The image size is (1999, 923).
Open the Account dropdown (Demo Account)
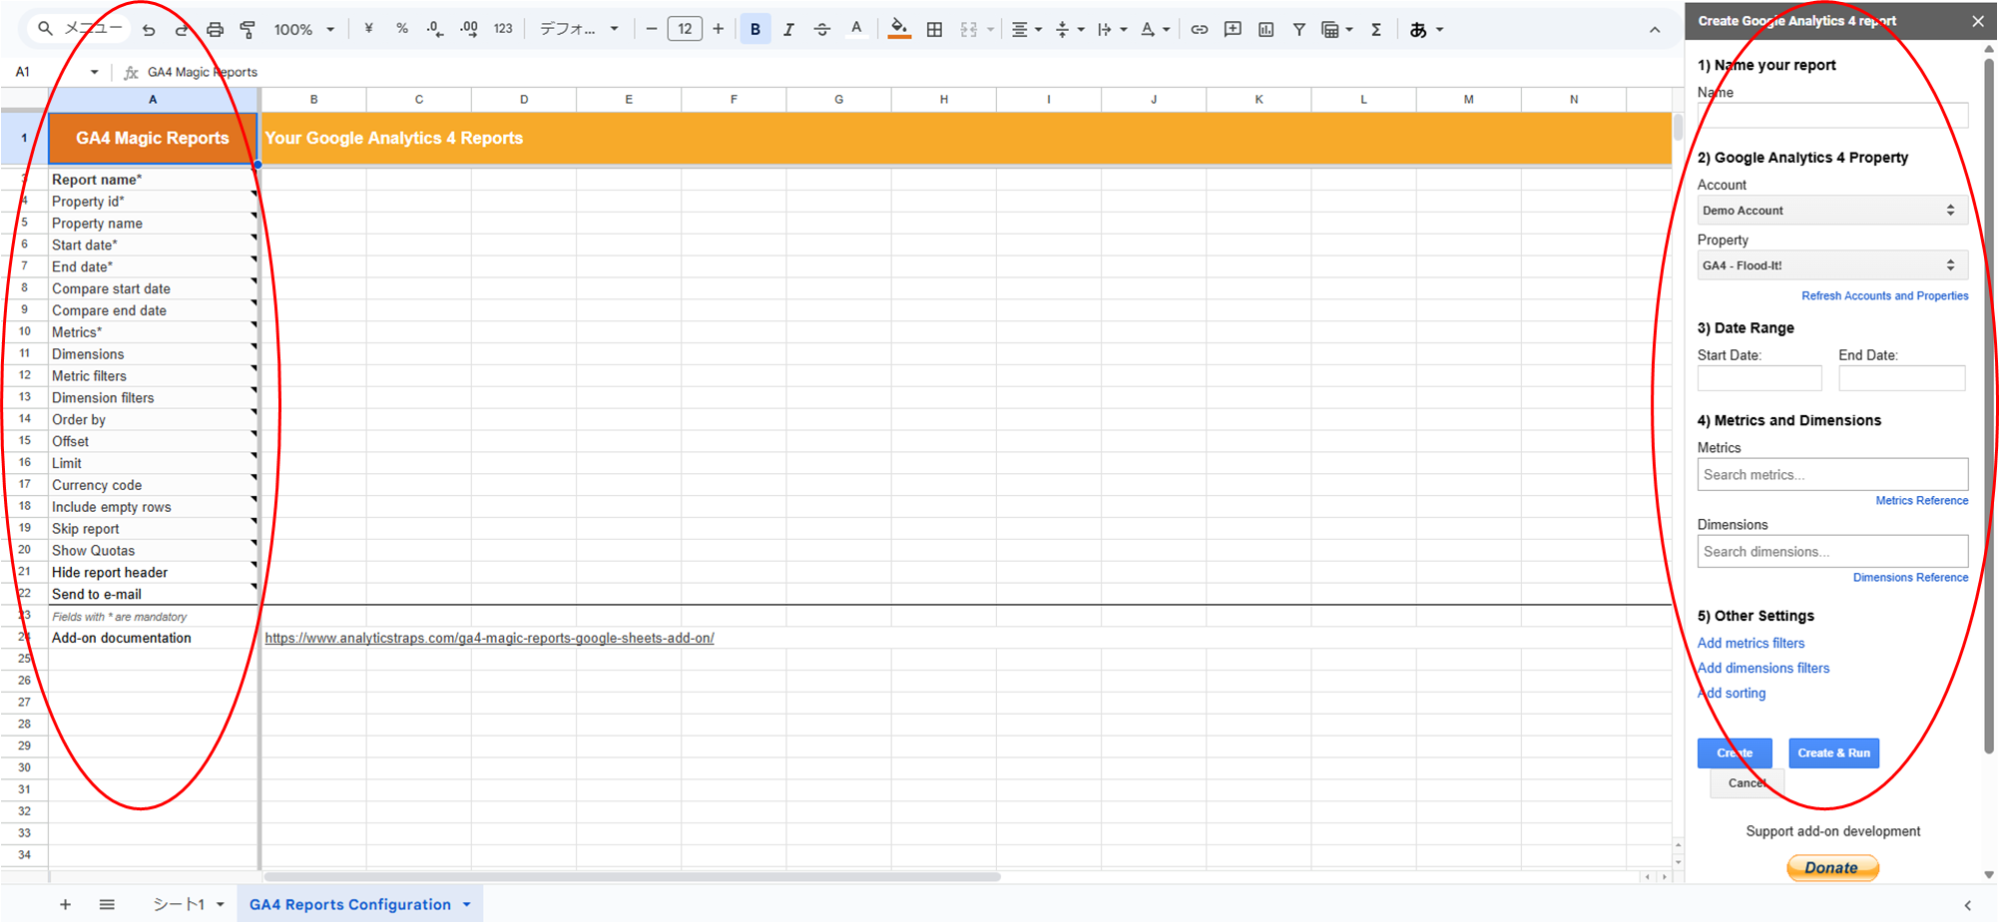(1832, 210)
